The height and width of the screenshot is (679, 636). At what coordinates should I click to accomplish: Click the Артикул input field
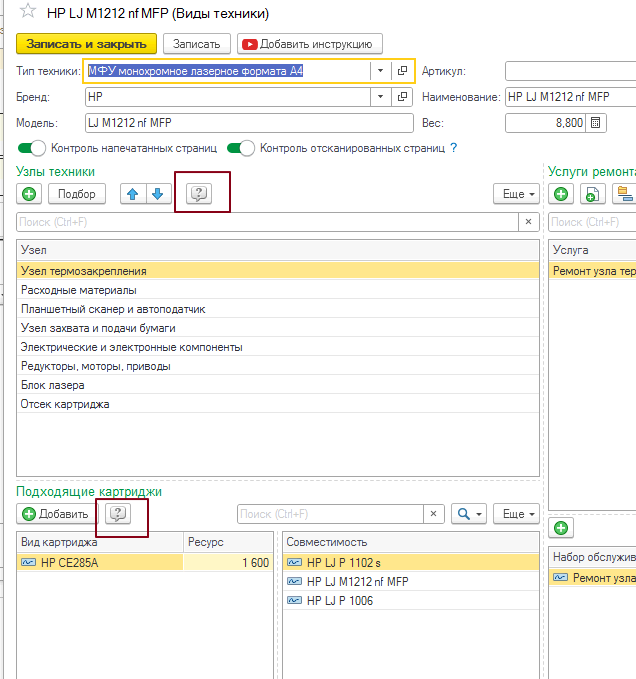tap(570, 71)
